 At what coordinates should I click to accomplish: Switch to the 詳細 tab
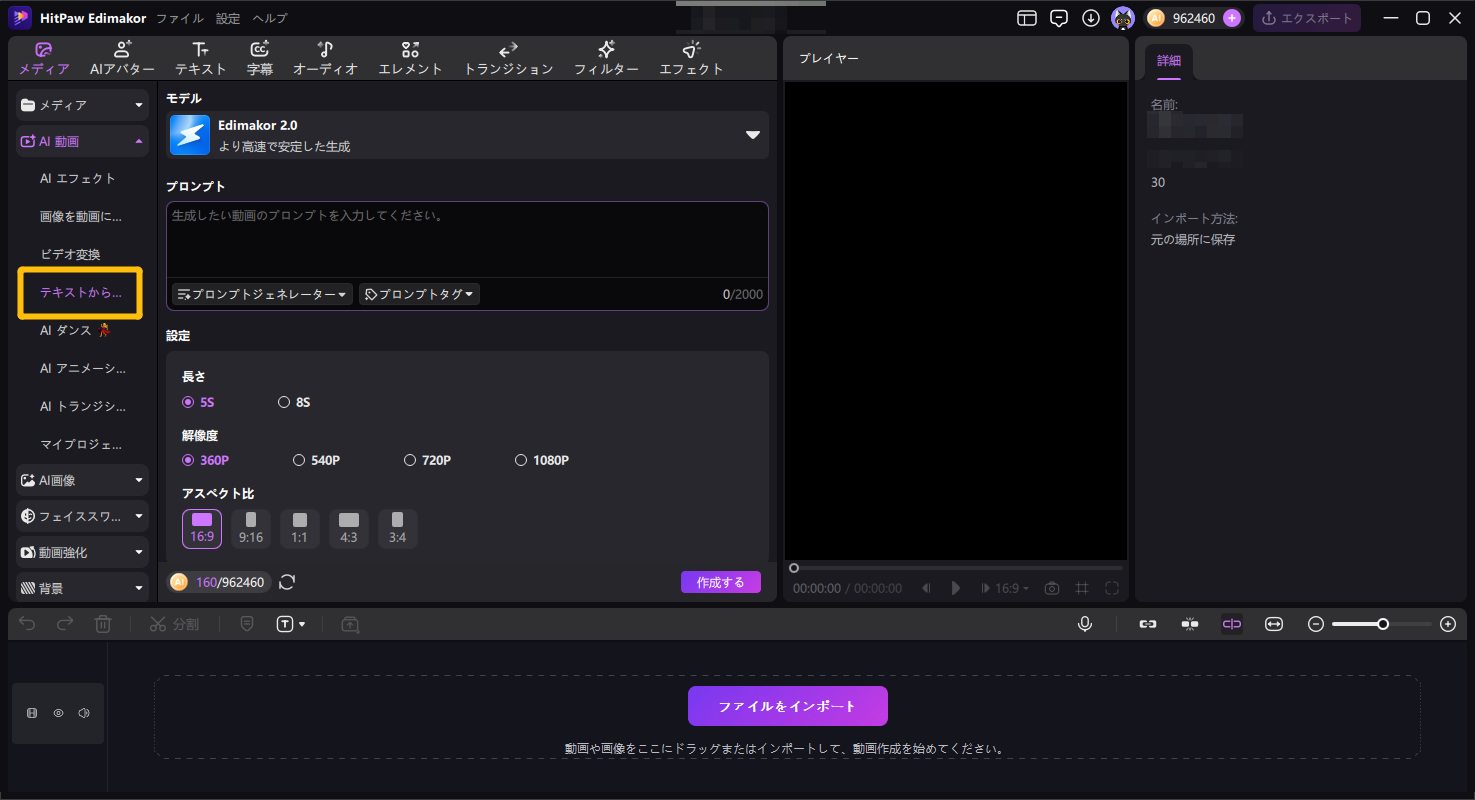(1168, 59)
